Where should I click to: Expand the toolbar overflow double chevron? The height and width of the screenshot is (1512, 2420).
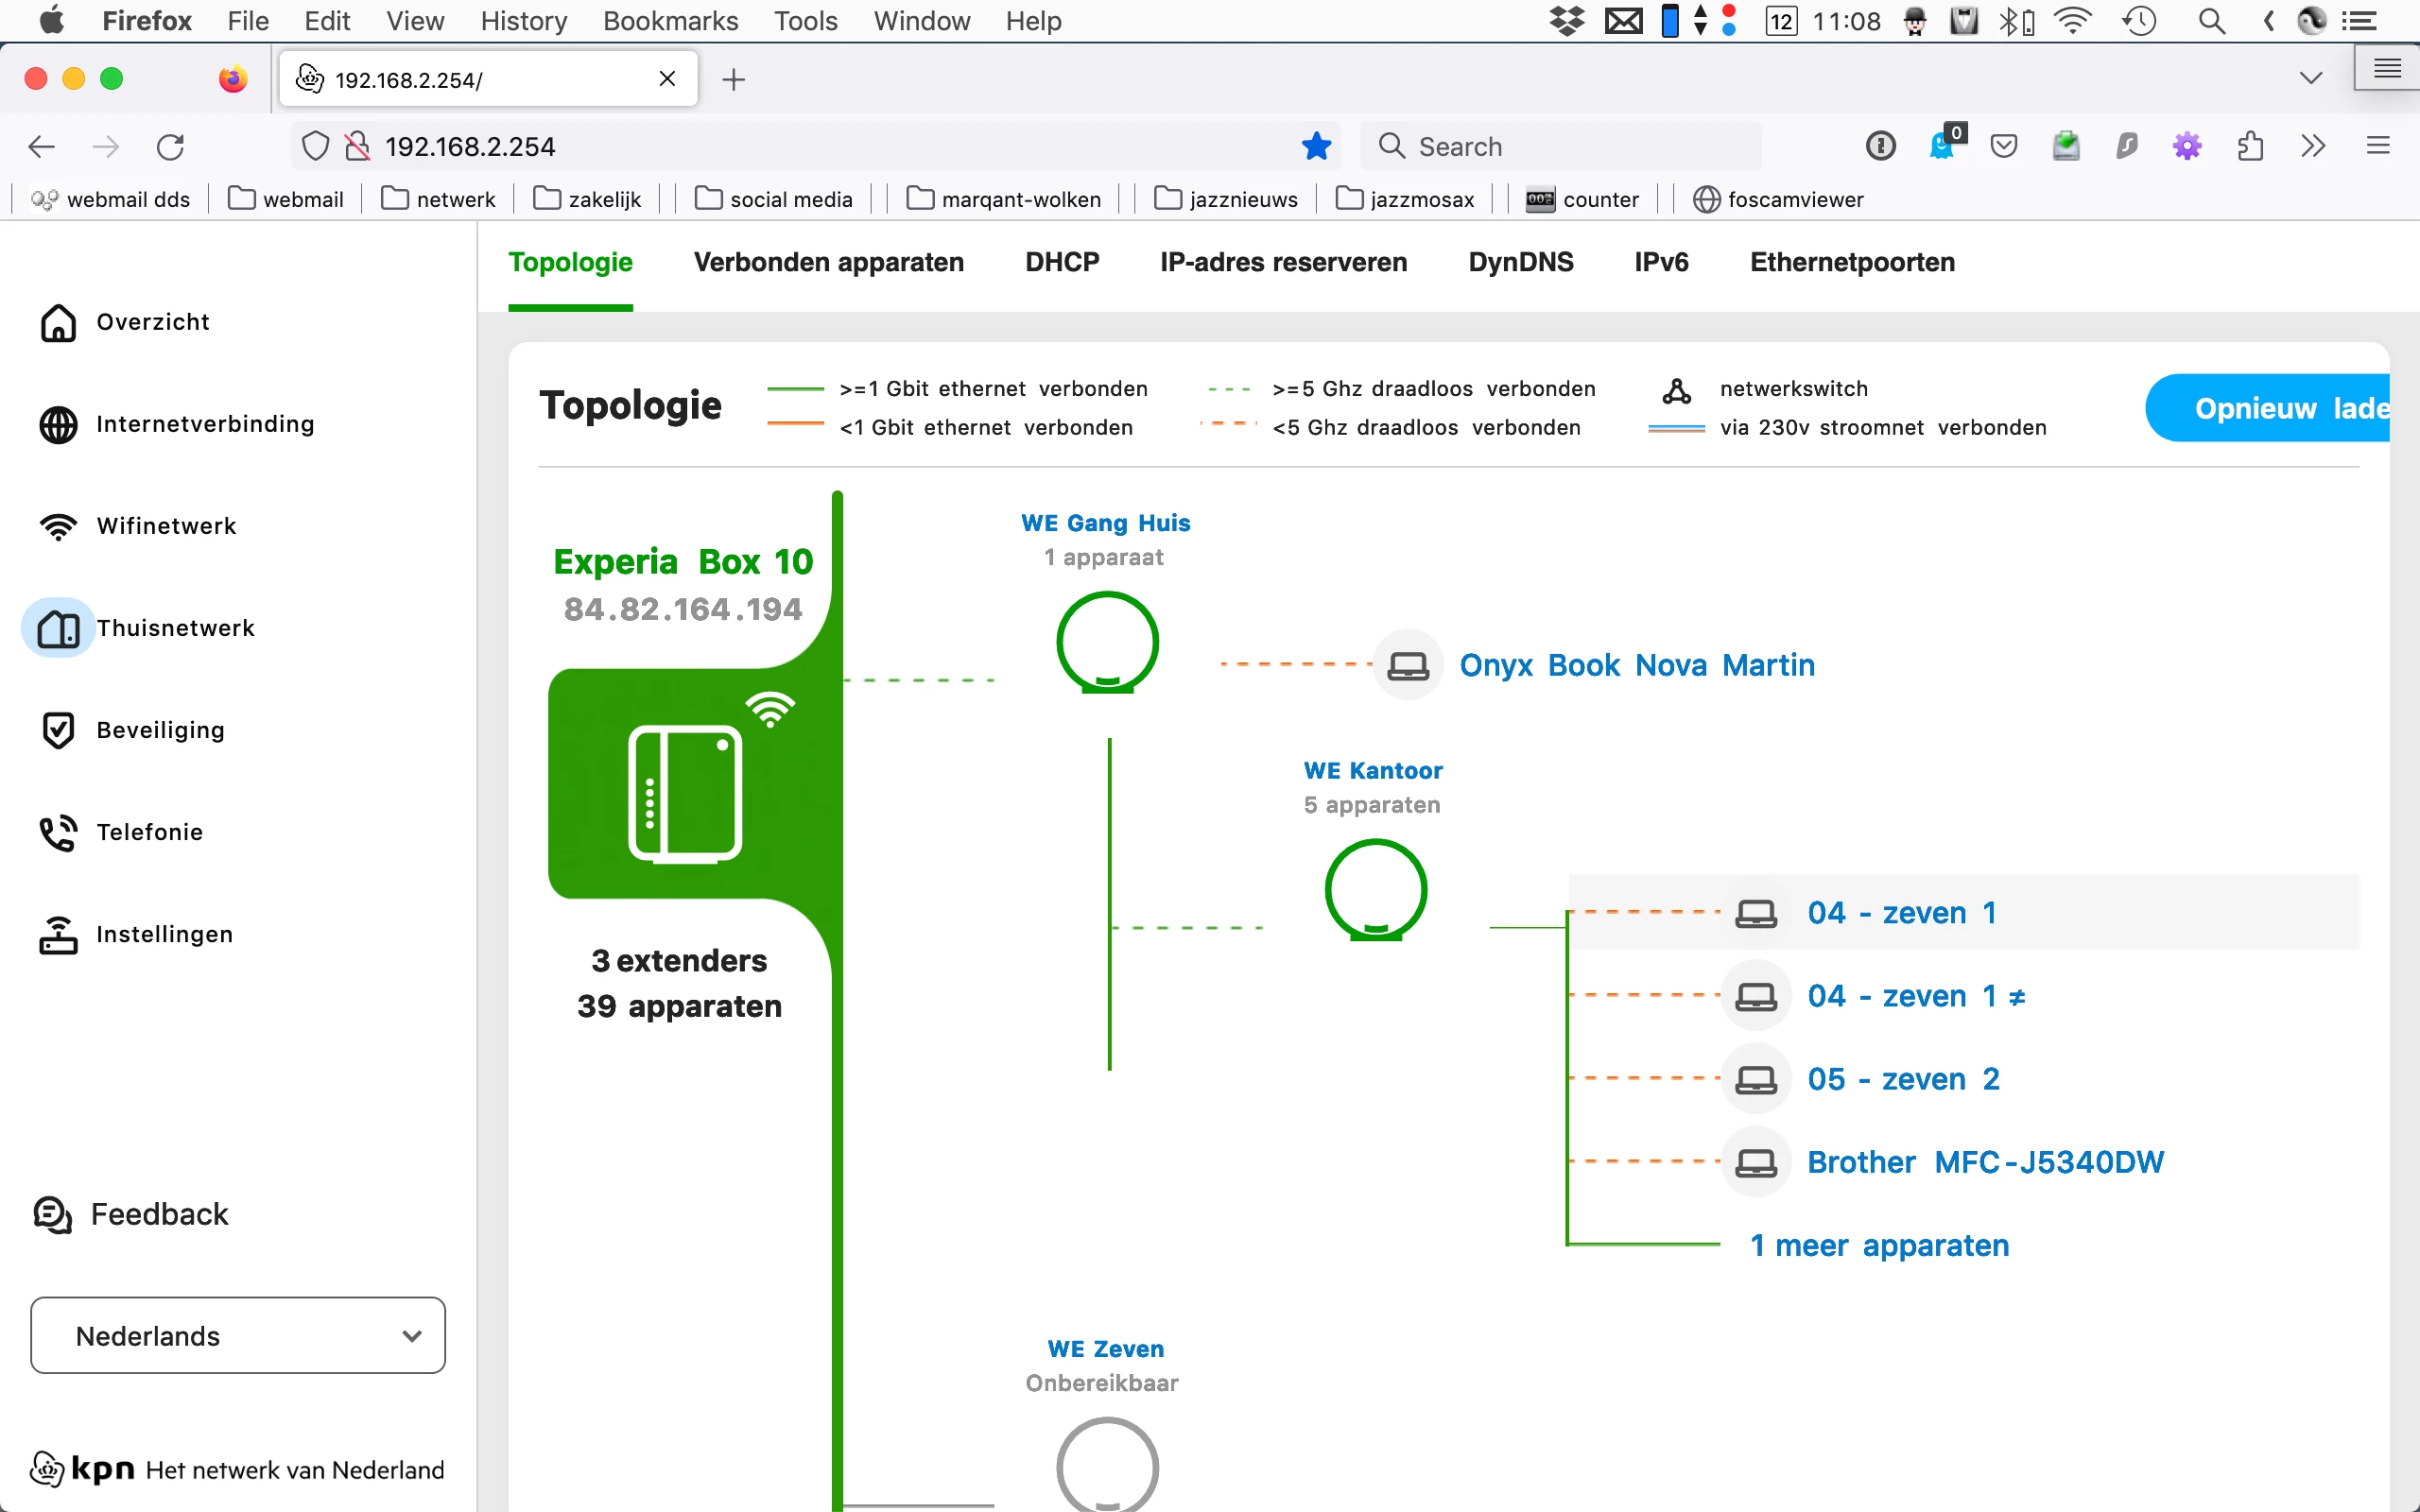pos(2313,147)
